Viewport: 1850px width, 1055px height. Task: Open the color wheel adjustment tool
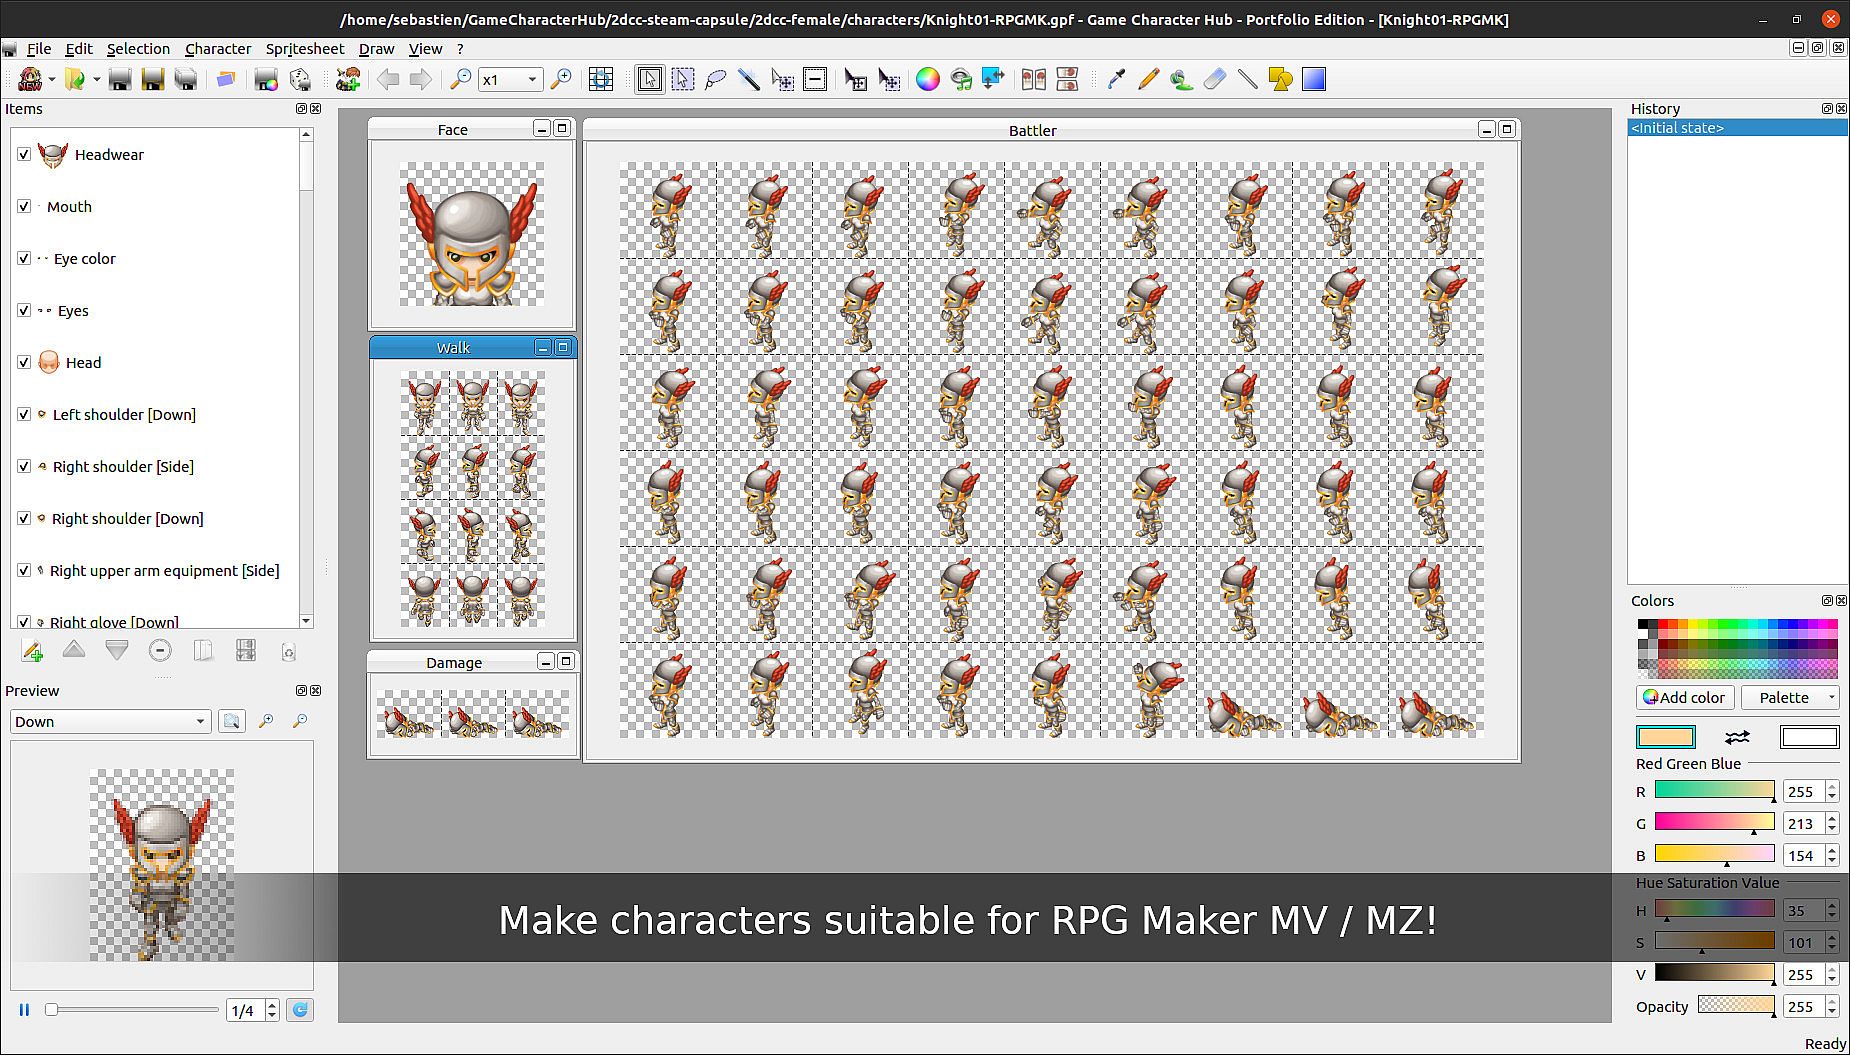[x=928, y=80]
